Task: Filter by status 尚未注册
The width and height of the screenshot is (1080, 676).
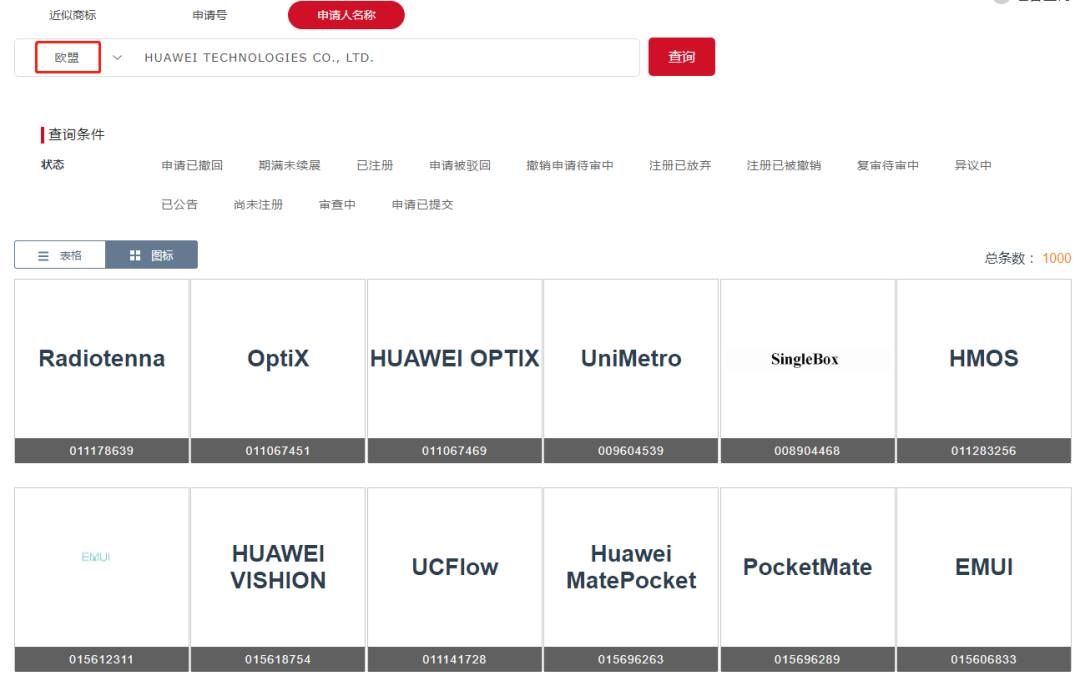Action: [x=258, y=205]
